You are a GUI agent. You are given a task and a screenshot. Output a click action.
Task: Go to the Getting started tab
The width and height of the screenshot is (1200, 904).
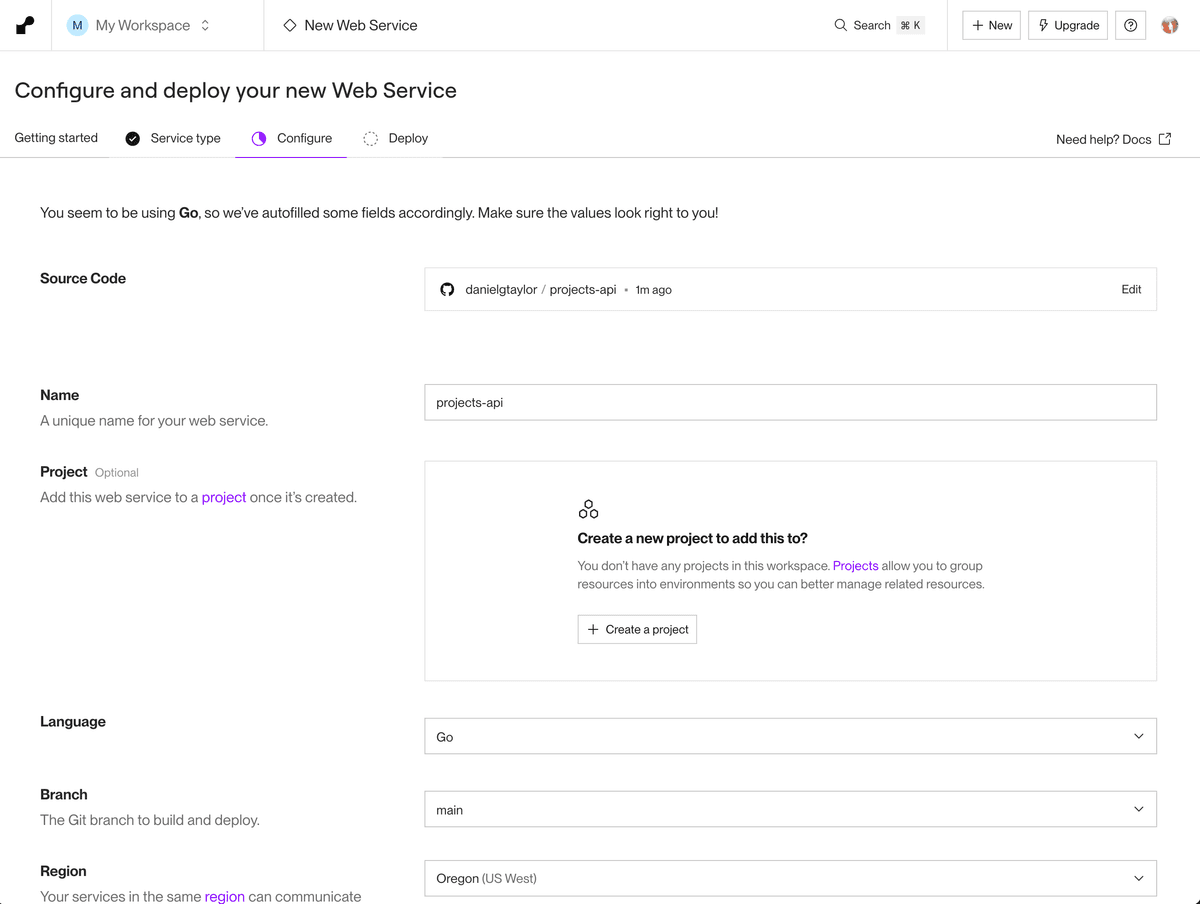click(x=56, y=138)
